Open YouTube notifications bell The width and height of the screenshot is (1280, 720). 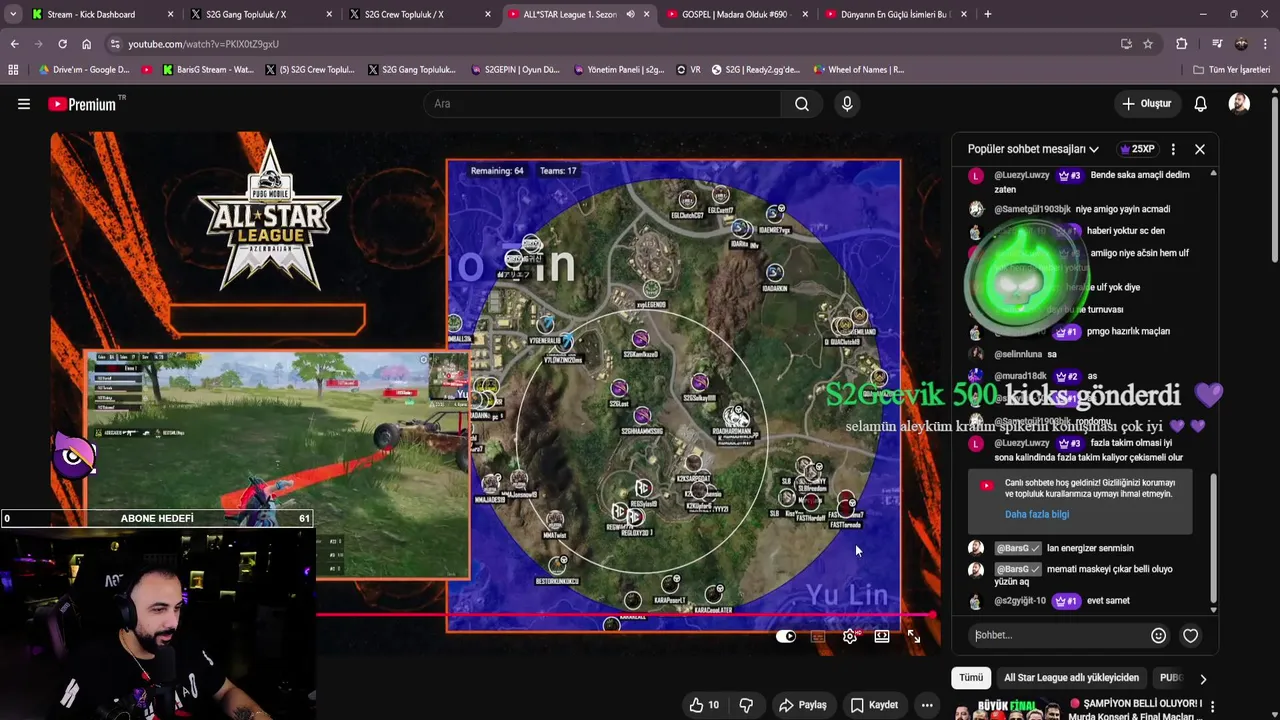(1200, 104)
